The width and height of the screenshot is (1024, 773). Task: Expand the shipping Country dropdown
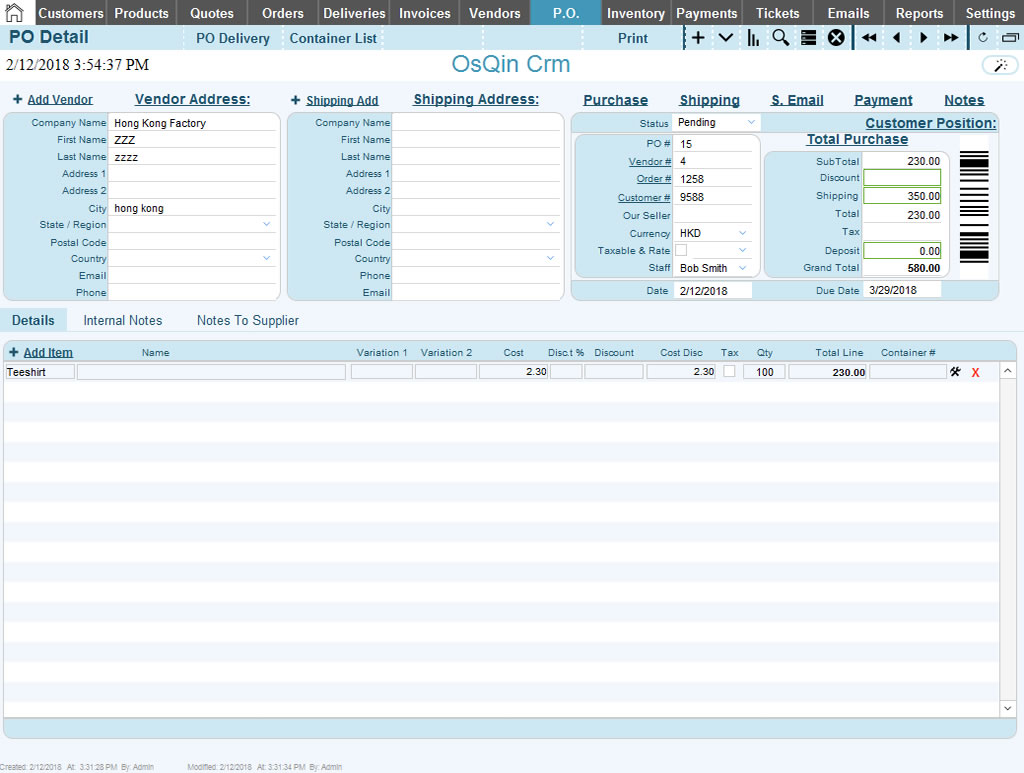551,258
